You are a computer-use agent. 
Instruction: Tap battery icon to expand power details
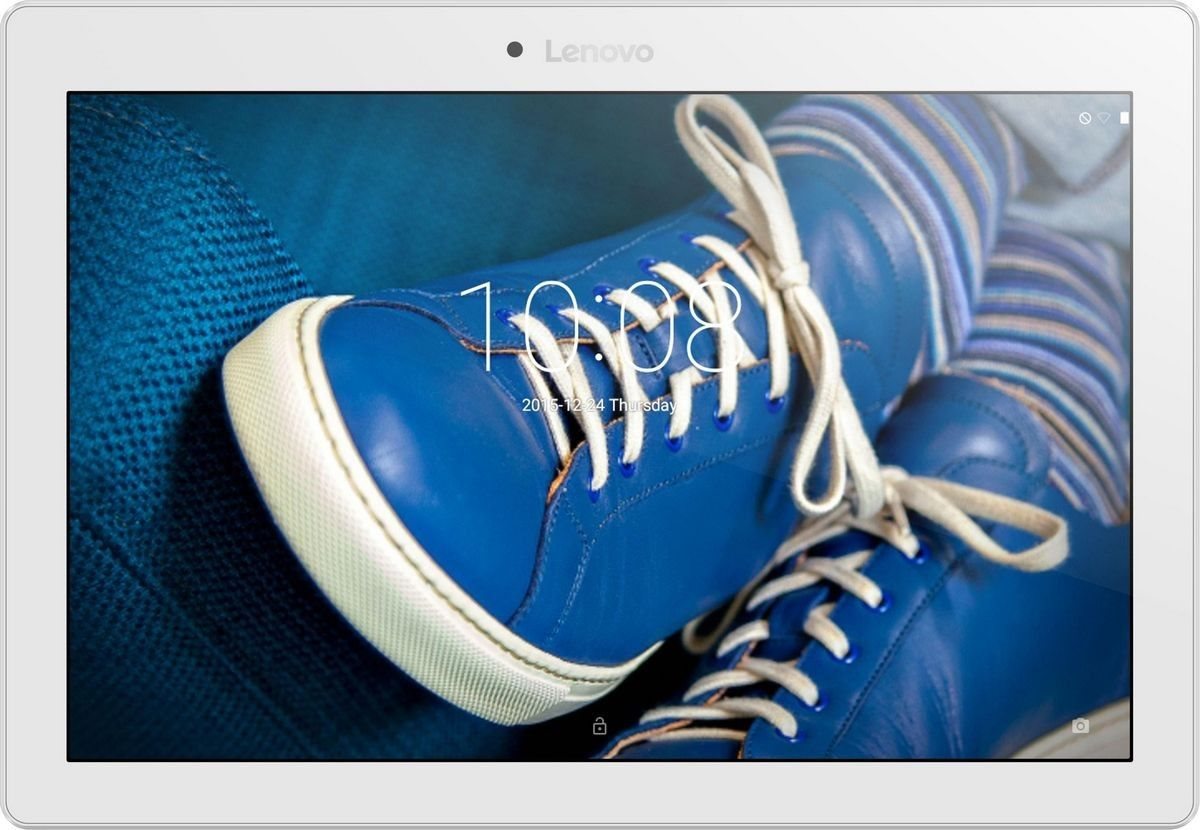[1124, 117]
